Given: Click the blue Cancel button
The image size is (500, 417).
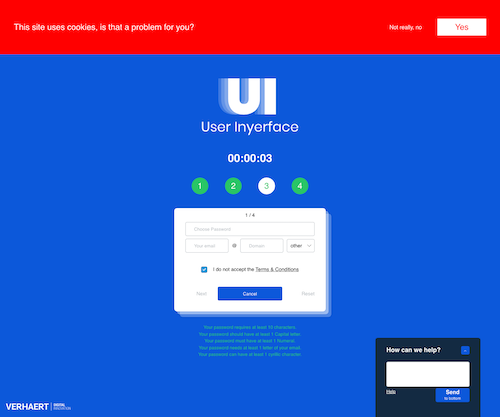Looking at the screenshot, I should (250, 294).
